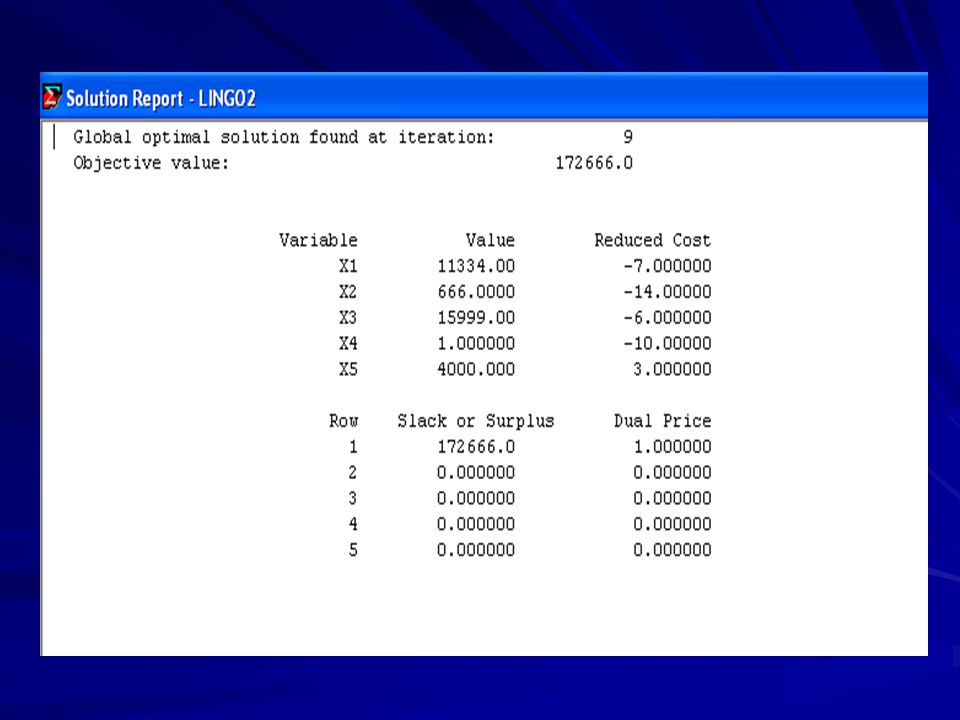Screen dimensions: 960x720
Task: Click the 'Dual Price' header
Action: pyautogui.click(x=662, y=421)
